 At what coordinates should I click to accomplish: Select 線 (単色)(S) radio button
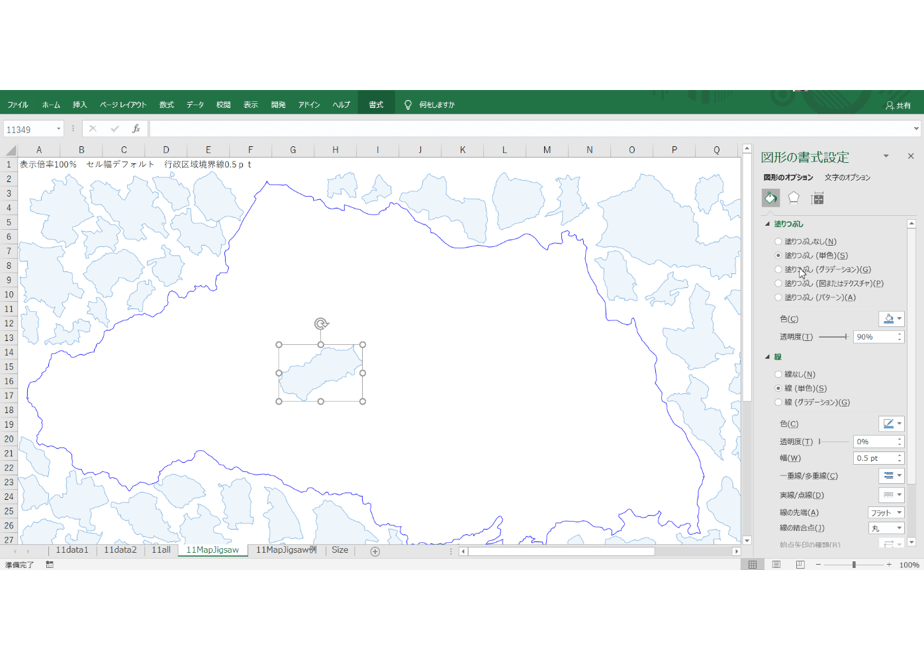click(778, 388)
